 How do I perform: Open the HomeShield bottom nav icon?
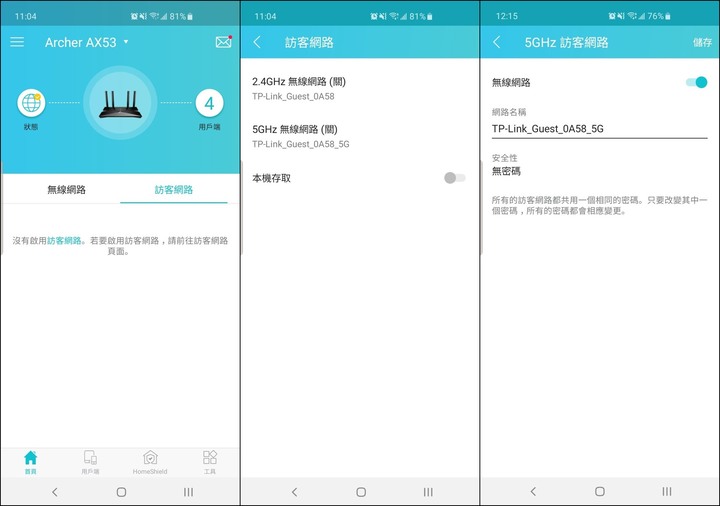150,462
